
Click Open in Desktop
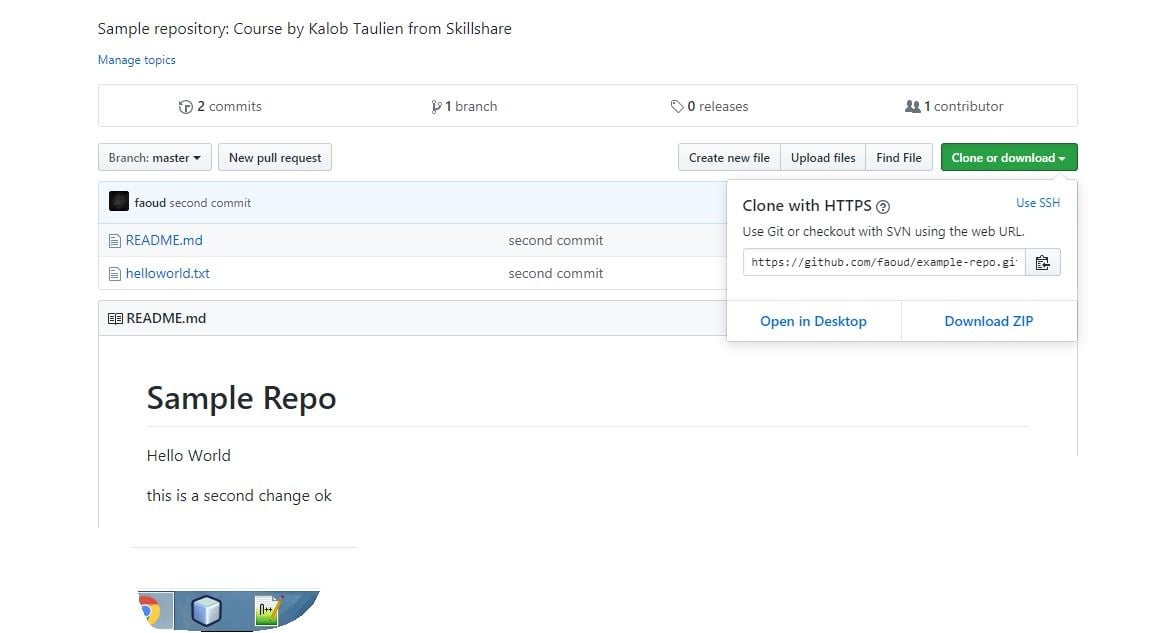coord(813,321)
